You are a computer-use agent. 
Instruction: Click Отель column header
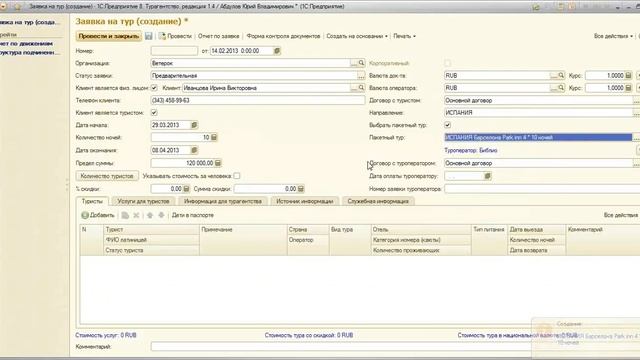pos(421,230)
